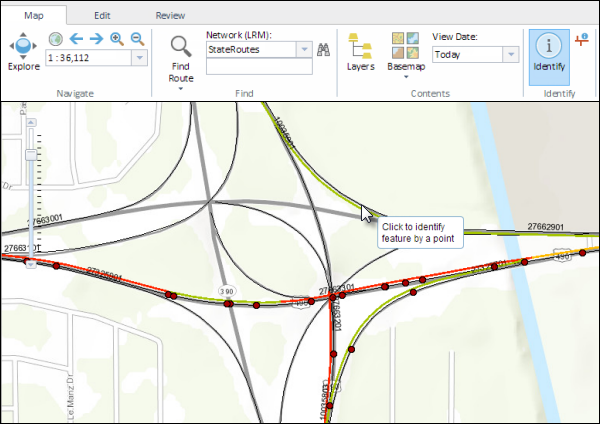Toggle the Identify tool
The height and width of the screenshot is (424, 600).
click(548, 52)
